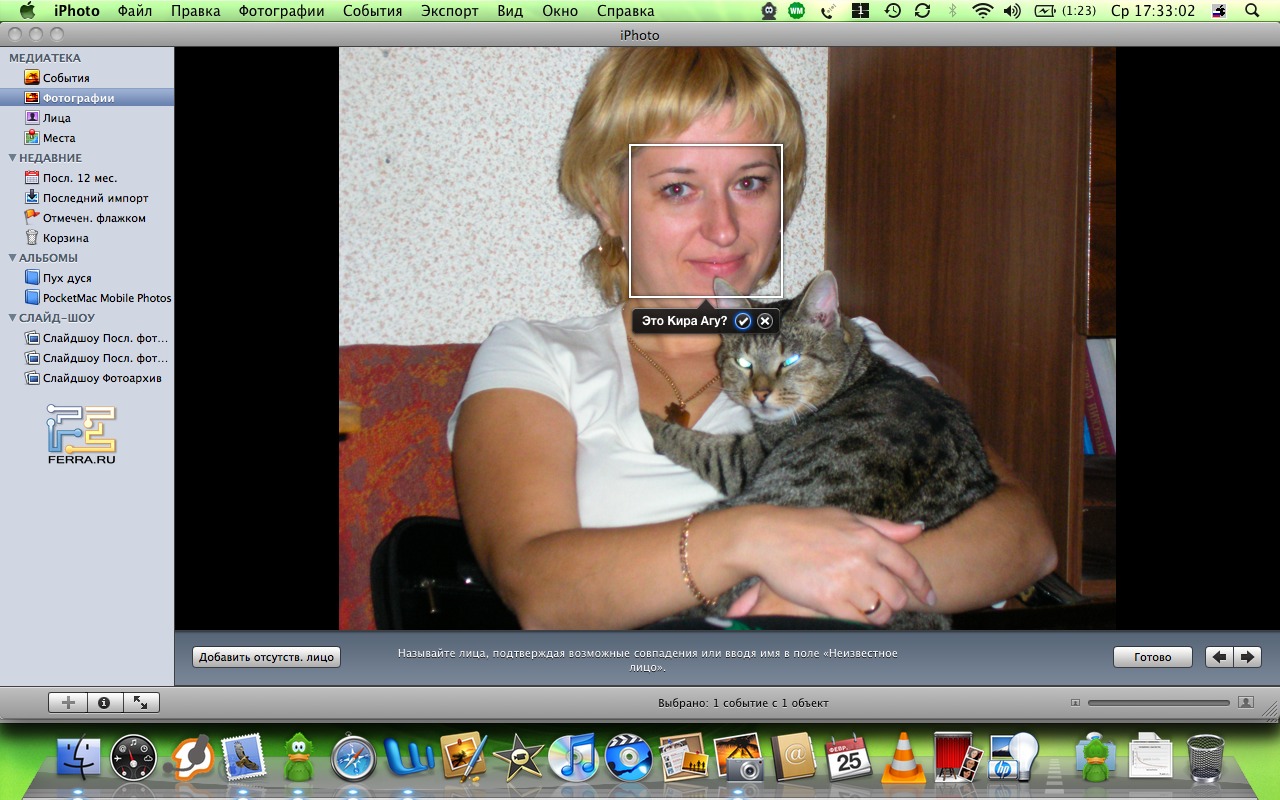Click the Time Machine menu bar icon

point(893,11)
